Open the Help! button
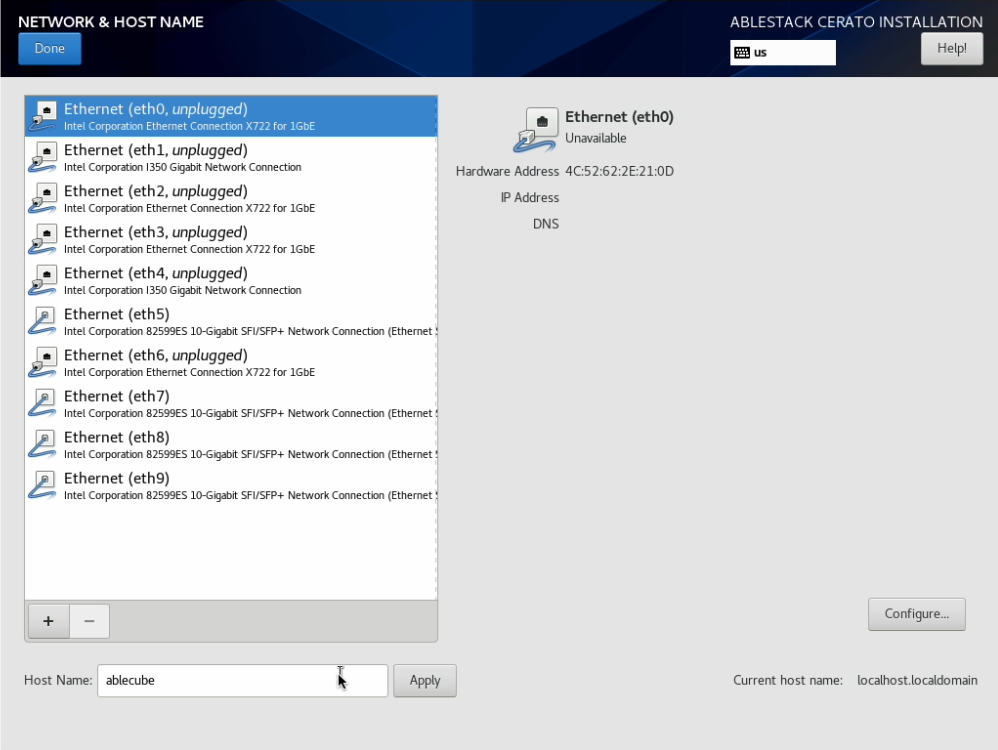This screenshot has height=750, width=998. tap(951, 48)
